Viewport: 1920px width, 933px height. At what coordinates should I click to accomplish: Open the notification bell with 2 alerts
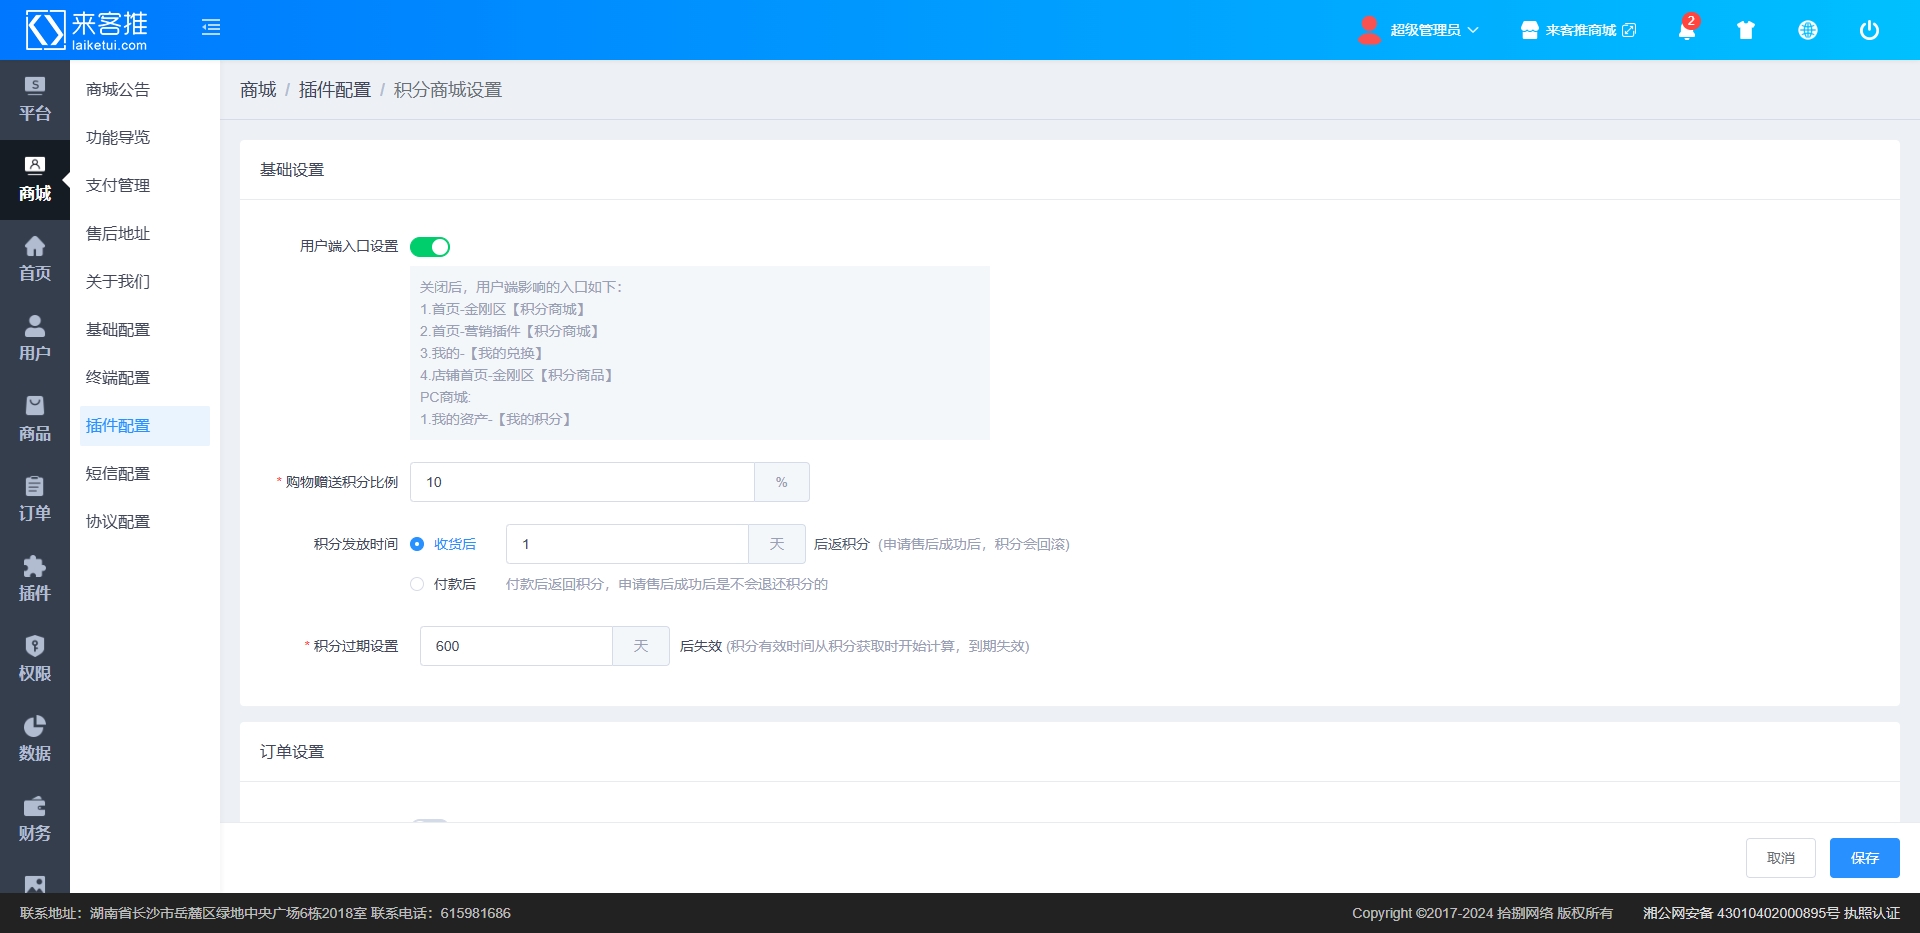1686,30
